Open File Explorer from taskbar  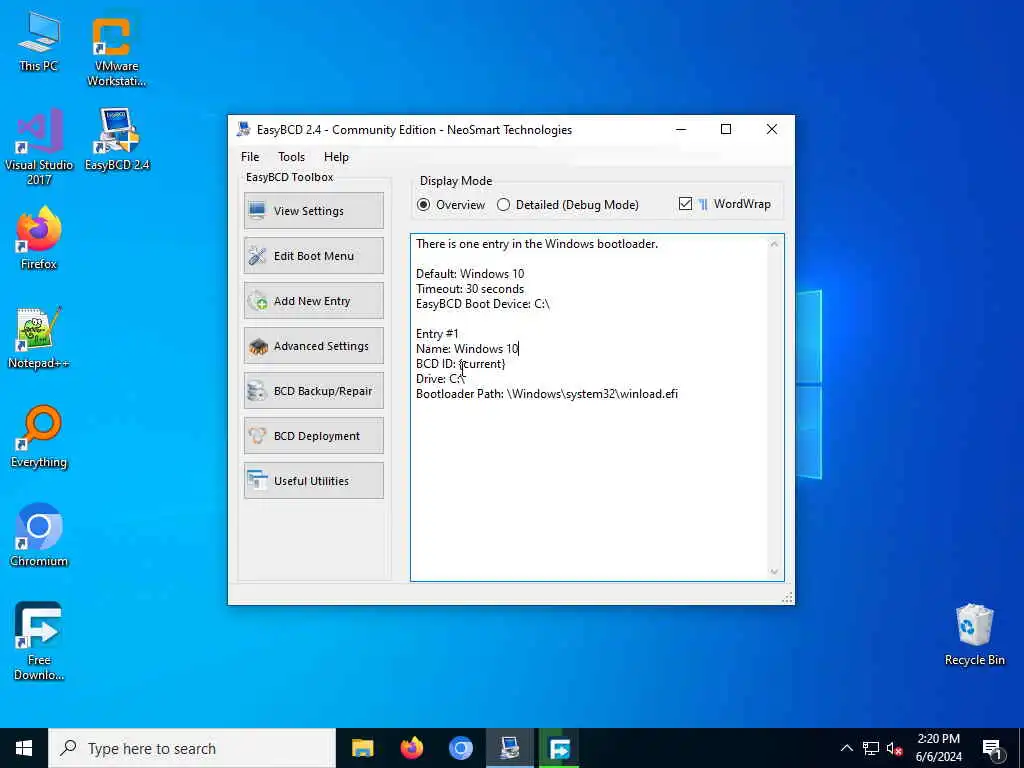(x=362, y=748)
